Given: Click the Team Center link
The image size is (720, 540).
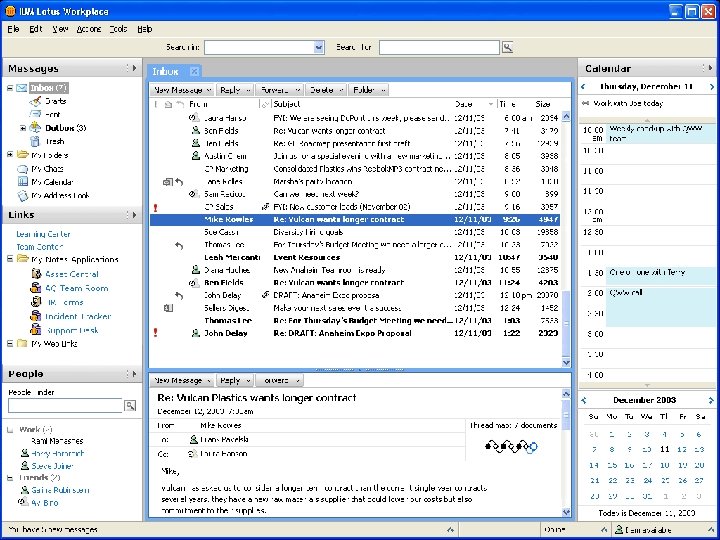Looking at the screenshot, I should pos(40,247).
